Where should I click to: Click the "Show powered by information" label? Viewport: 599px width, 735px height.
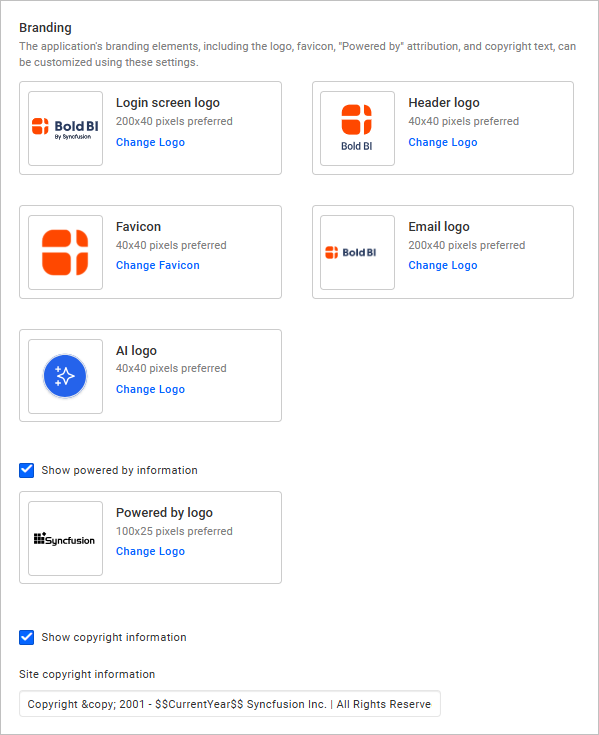(120, 470)
